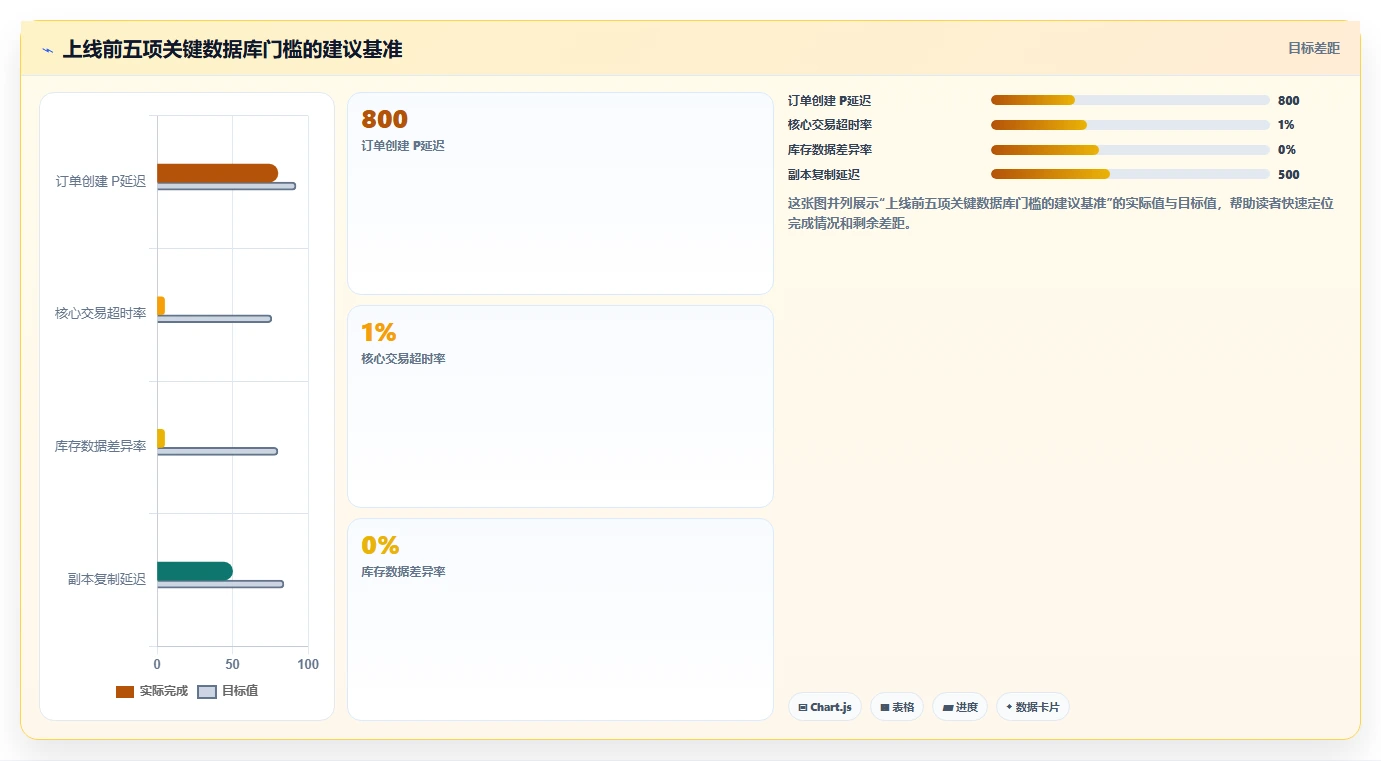Click the large 1% value in the card
This screenshot has height=761, width=1381.
(379, 333)
